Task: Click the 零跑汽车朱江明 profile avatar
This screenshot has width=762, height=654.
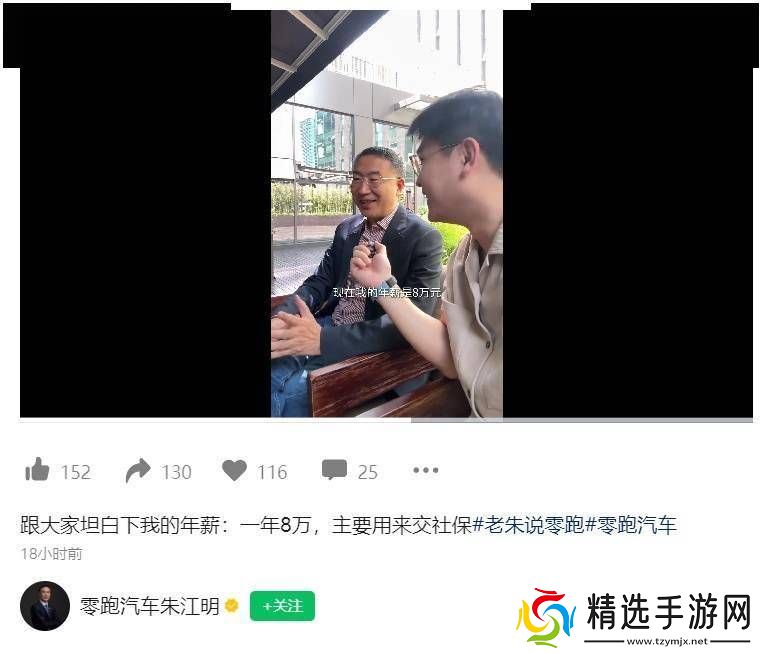Action: point(45,606)
